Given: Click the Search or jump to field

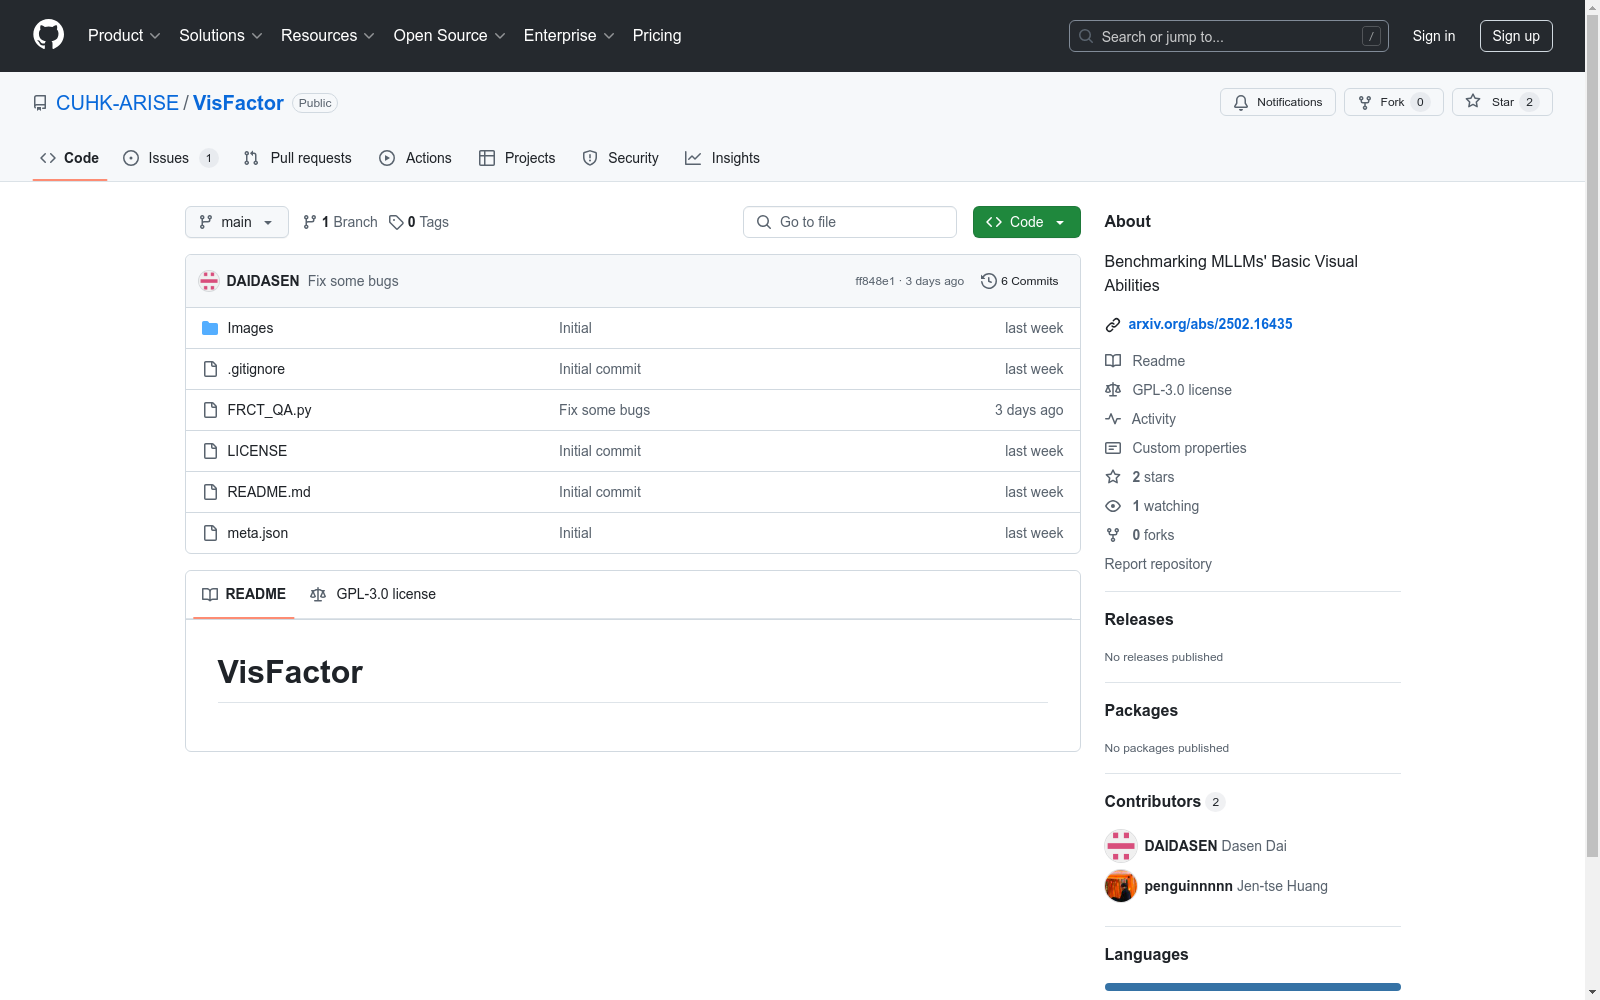Looking at the screenshot, I should pos(1229,36).
